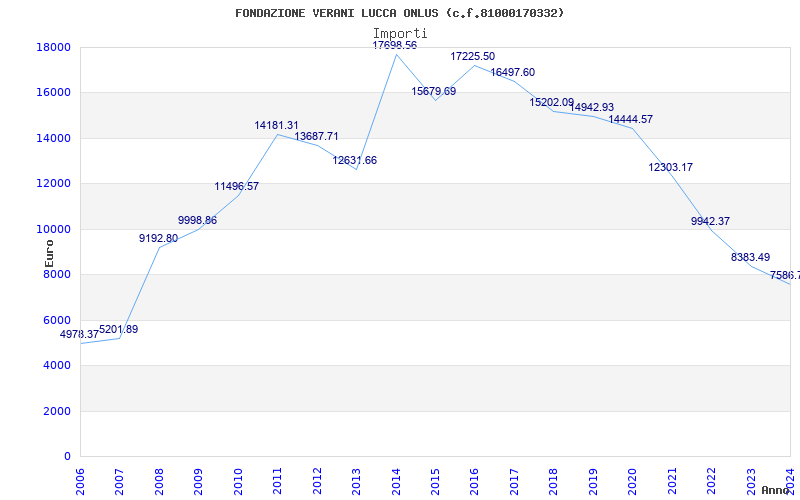
Task: Select the 15202.09 data label
Action: pyautogui.click(x=552, y=102)
